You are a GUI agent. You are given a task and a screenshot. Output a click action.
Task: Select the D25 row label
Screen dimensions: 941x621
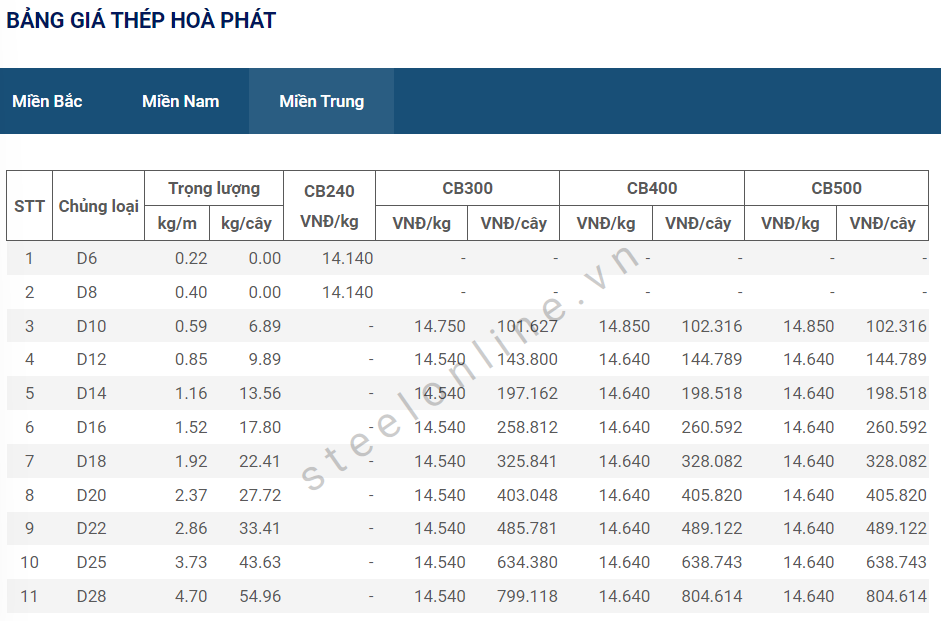click(91, 562)
